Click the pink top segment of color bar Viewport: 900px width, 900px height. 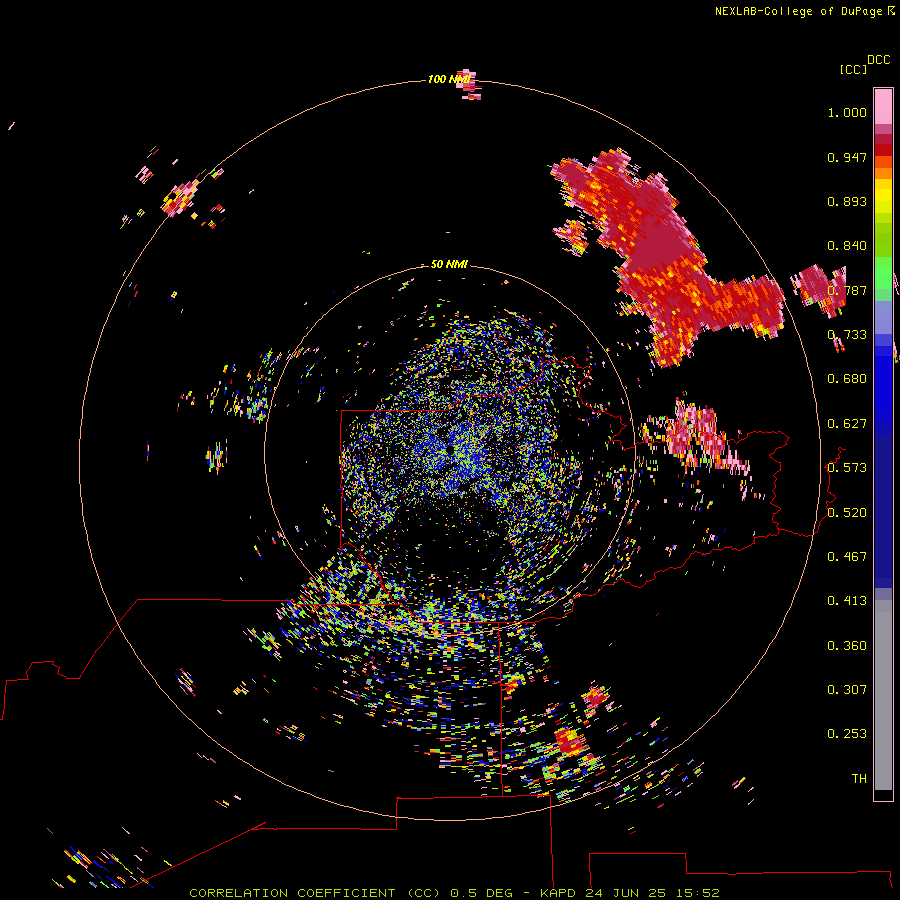coord(883,106)
